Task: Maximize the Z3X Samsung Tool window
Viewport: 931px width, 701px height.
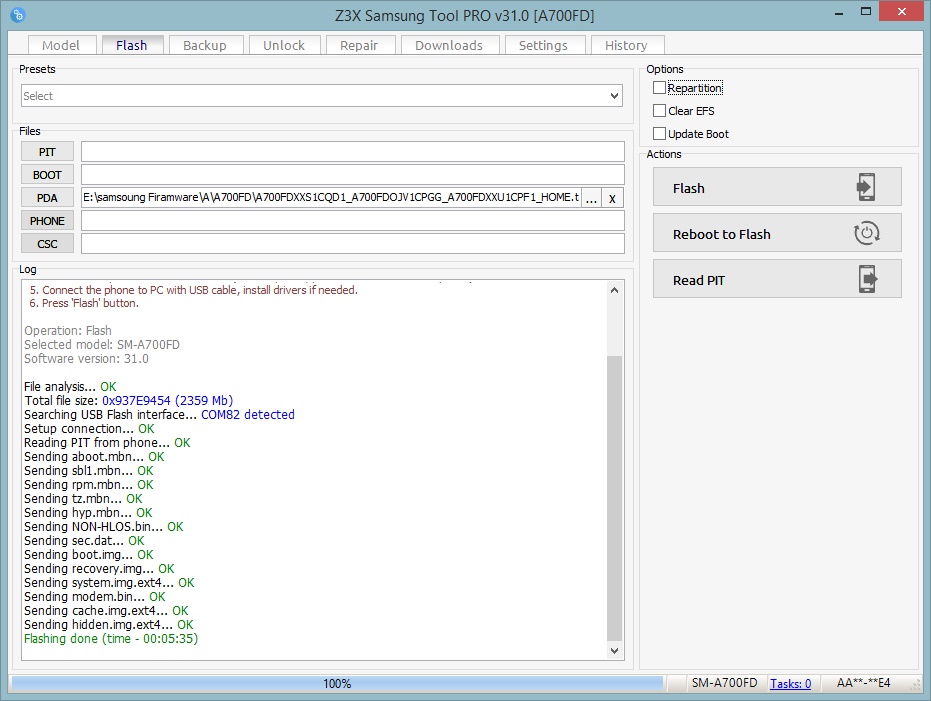Action: coord(866,12)
